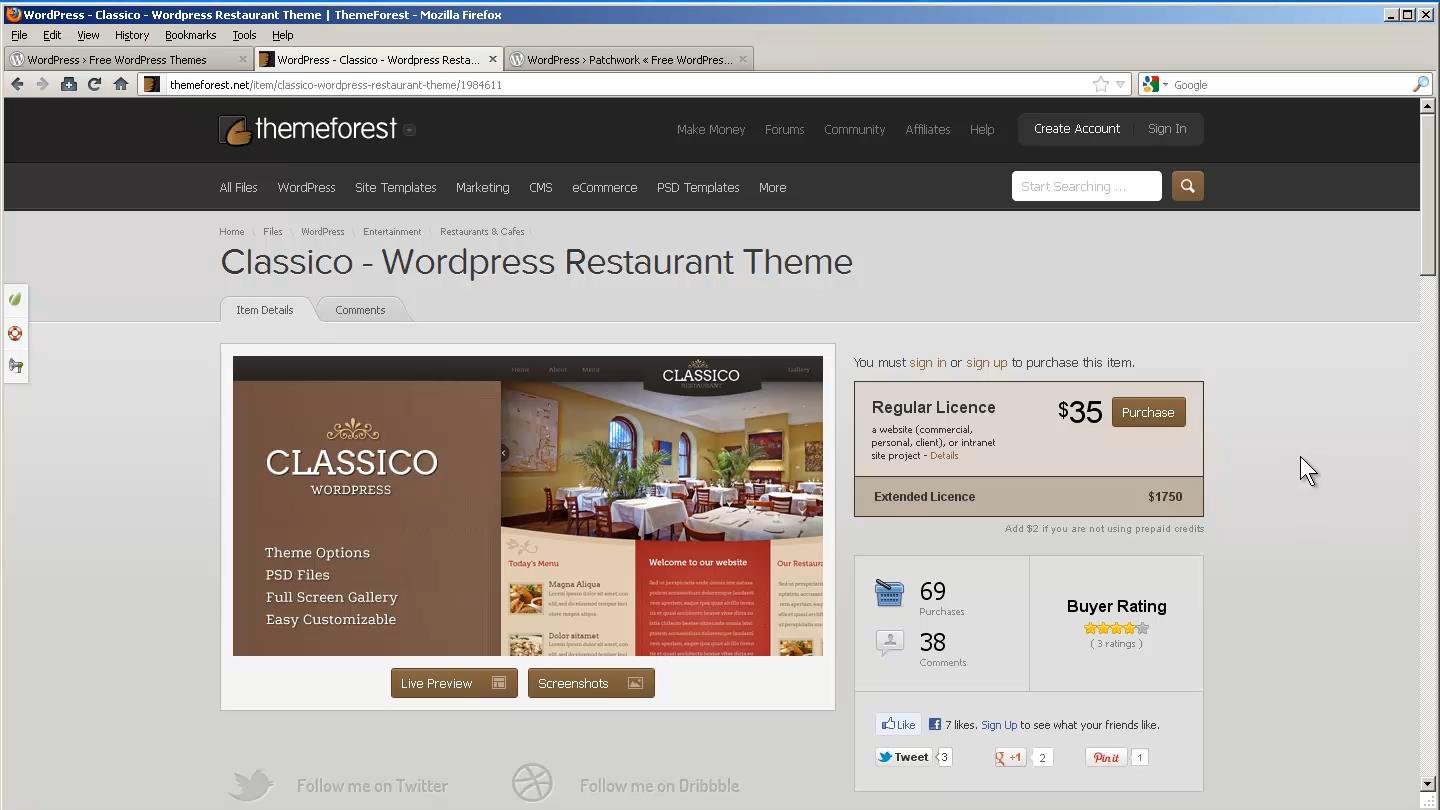The image size is (1440, 810).
Task: Open the Site Templates category menu
Action: click(395, 187)
